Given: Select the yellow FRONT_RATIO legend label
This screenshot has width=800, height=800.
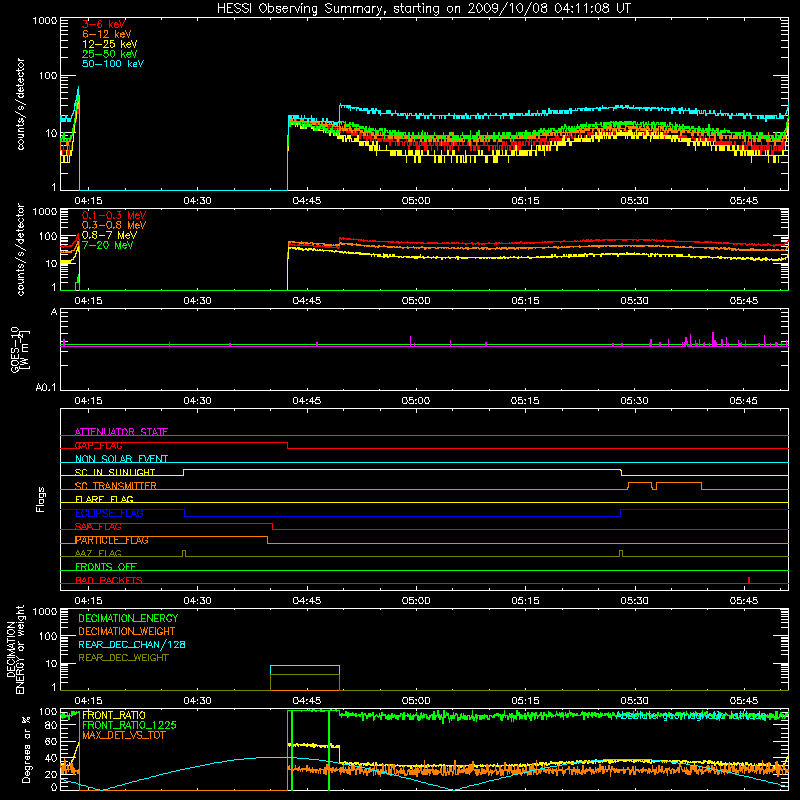Looking at the screenshot, I should (114, 715).
